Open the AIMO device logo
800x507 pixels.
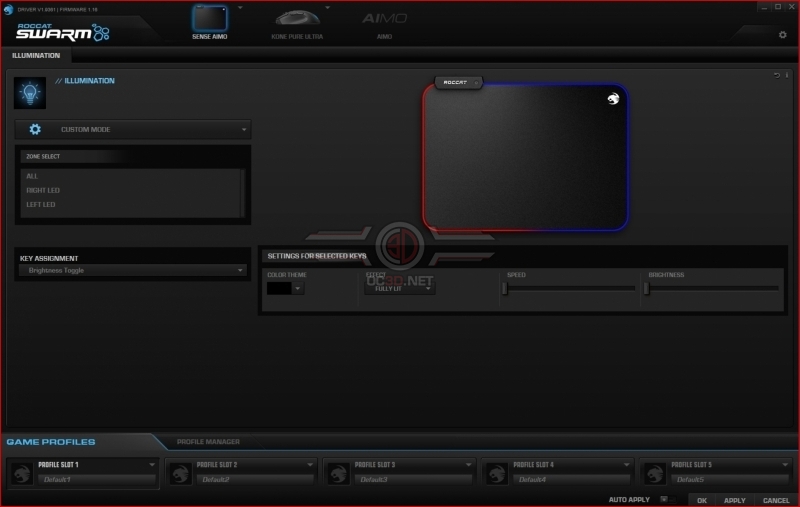pos(384,19)
